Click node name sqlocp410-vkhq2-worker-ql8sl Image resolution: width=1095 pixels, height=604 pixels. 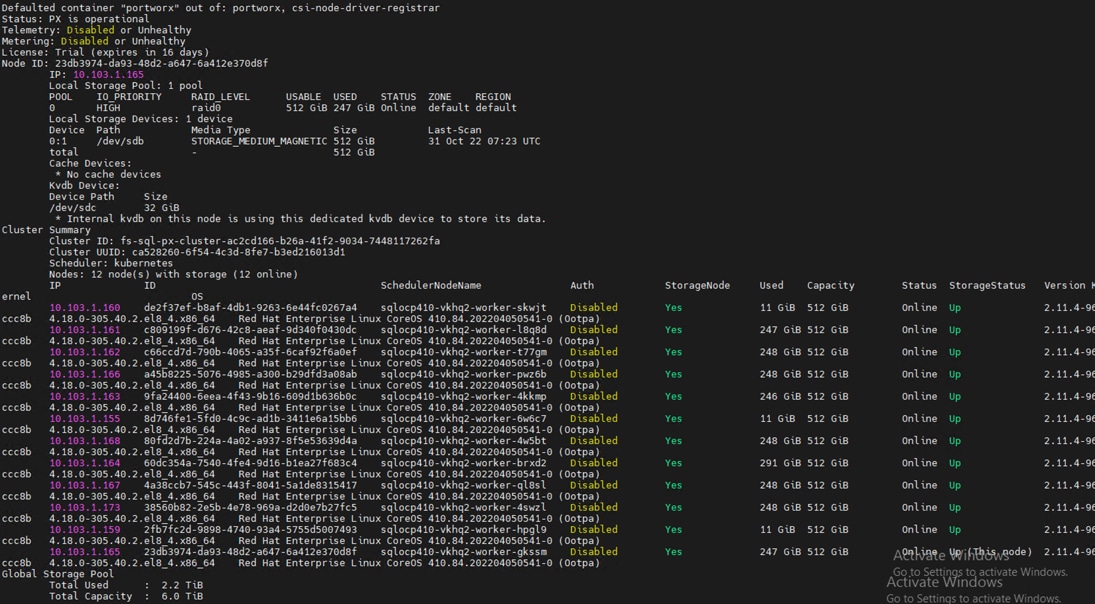coord(464,485)
